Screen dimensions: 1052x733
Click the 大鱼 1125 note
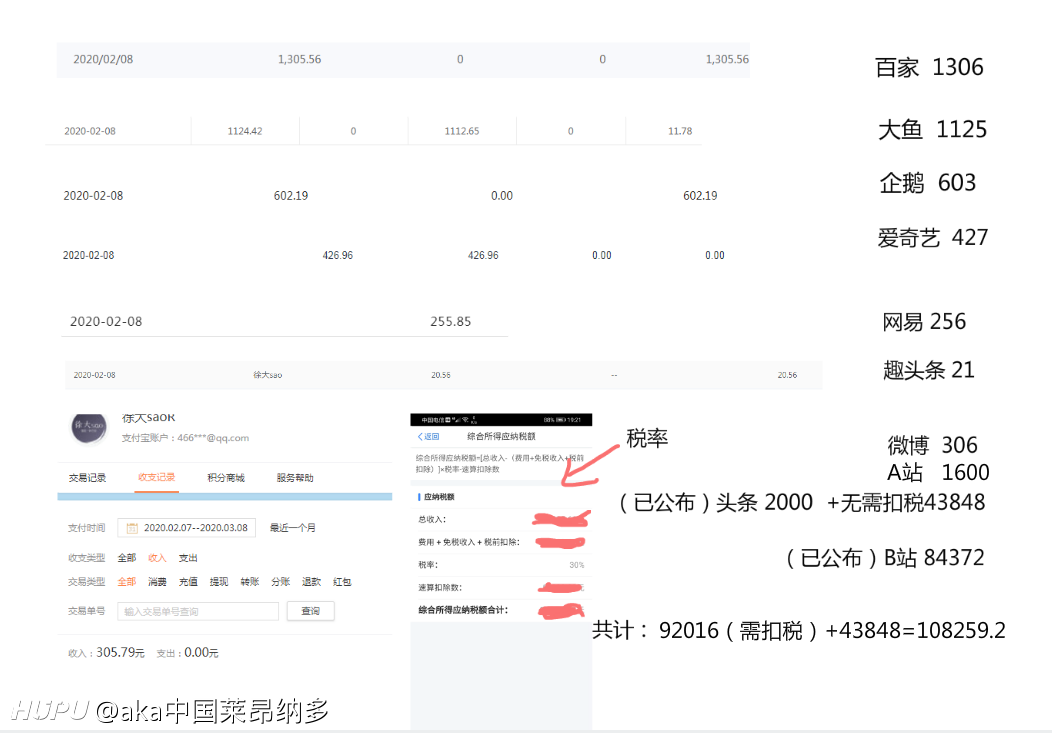point(933,129)
